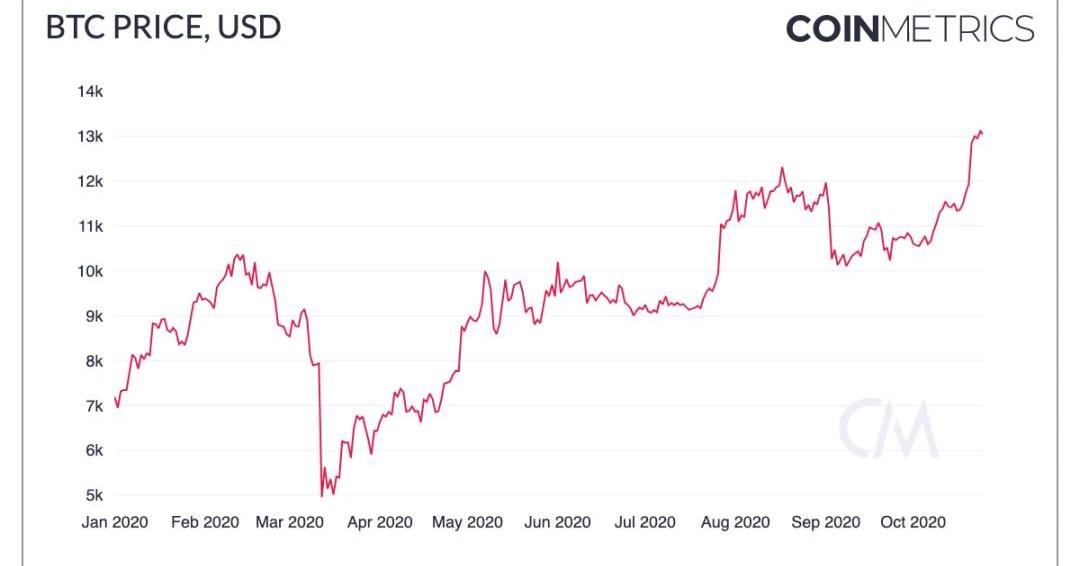Image resolution: width=1080 pixels, height=566 pixels.
Task: Select the 8k price axis label
Action: tap(92, 361)
